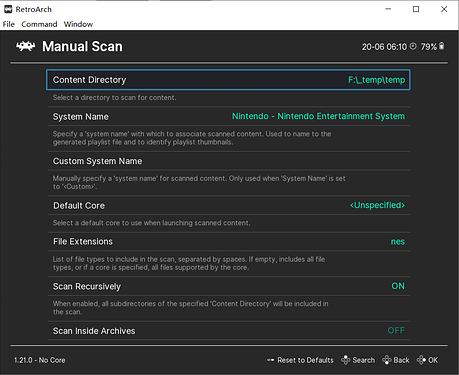Viewport: 459px width, 375px height.
Task: Click the clock icon beside the time
Action: click(x=413, y=46)
